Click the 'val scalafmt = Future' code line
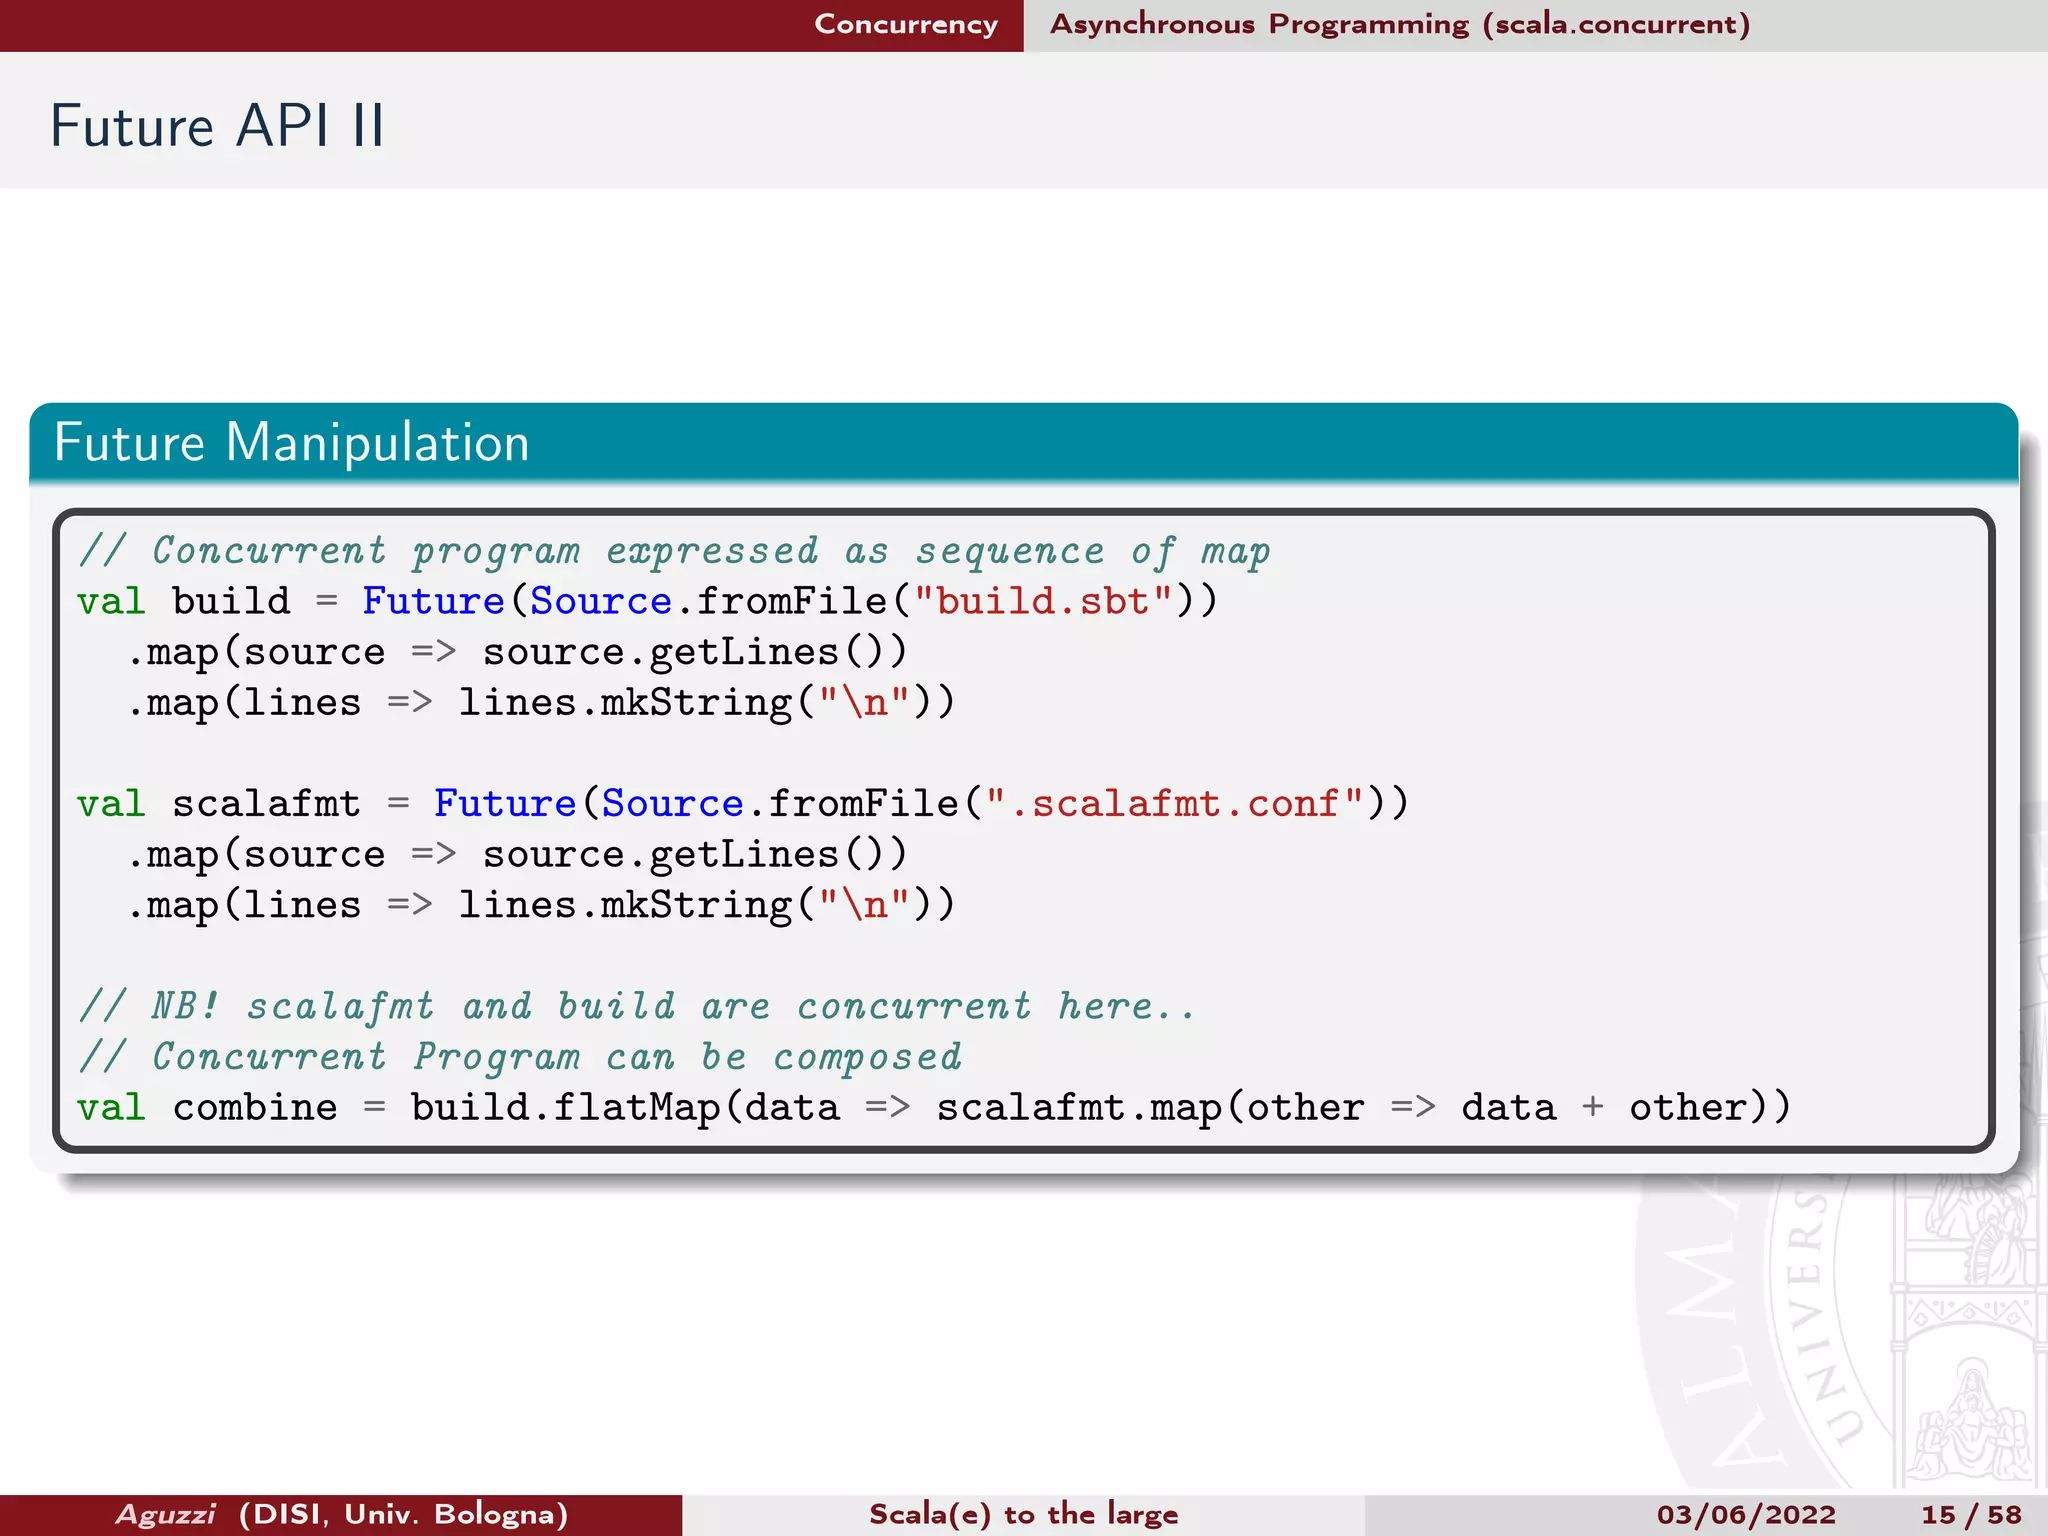This screenshot has width=2048, height=1536. 743,803
